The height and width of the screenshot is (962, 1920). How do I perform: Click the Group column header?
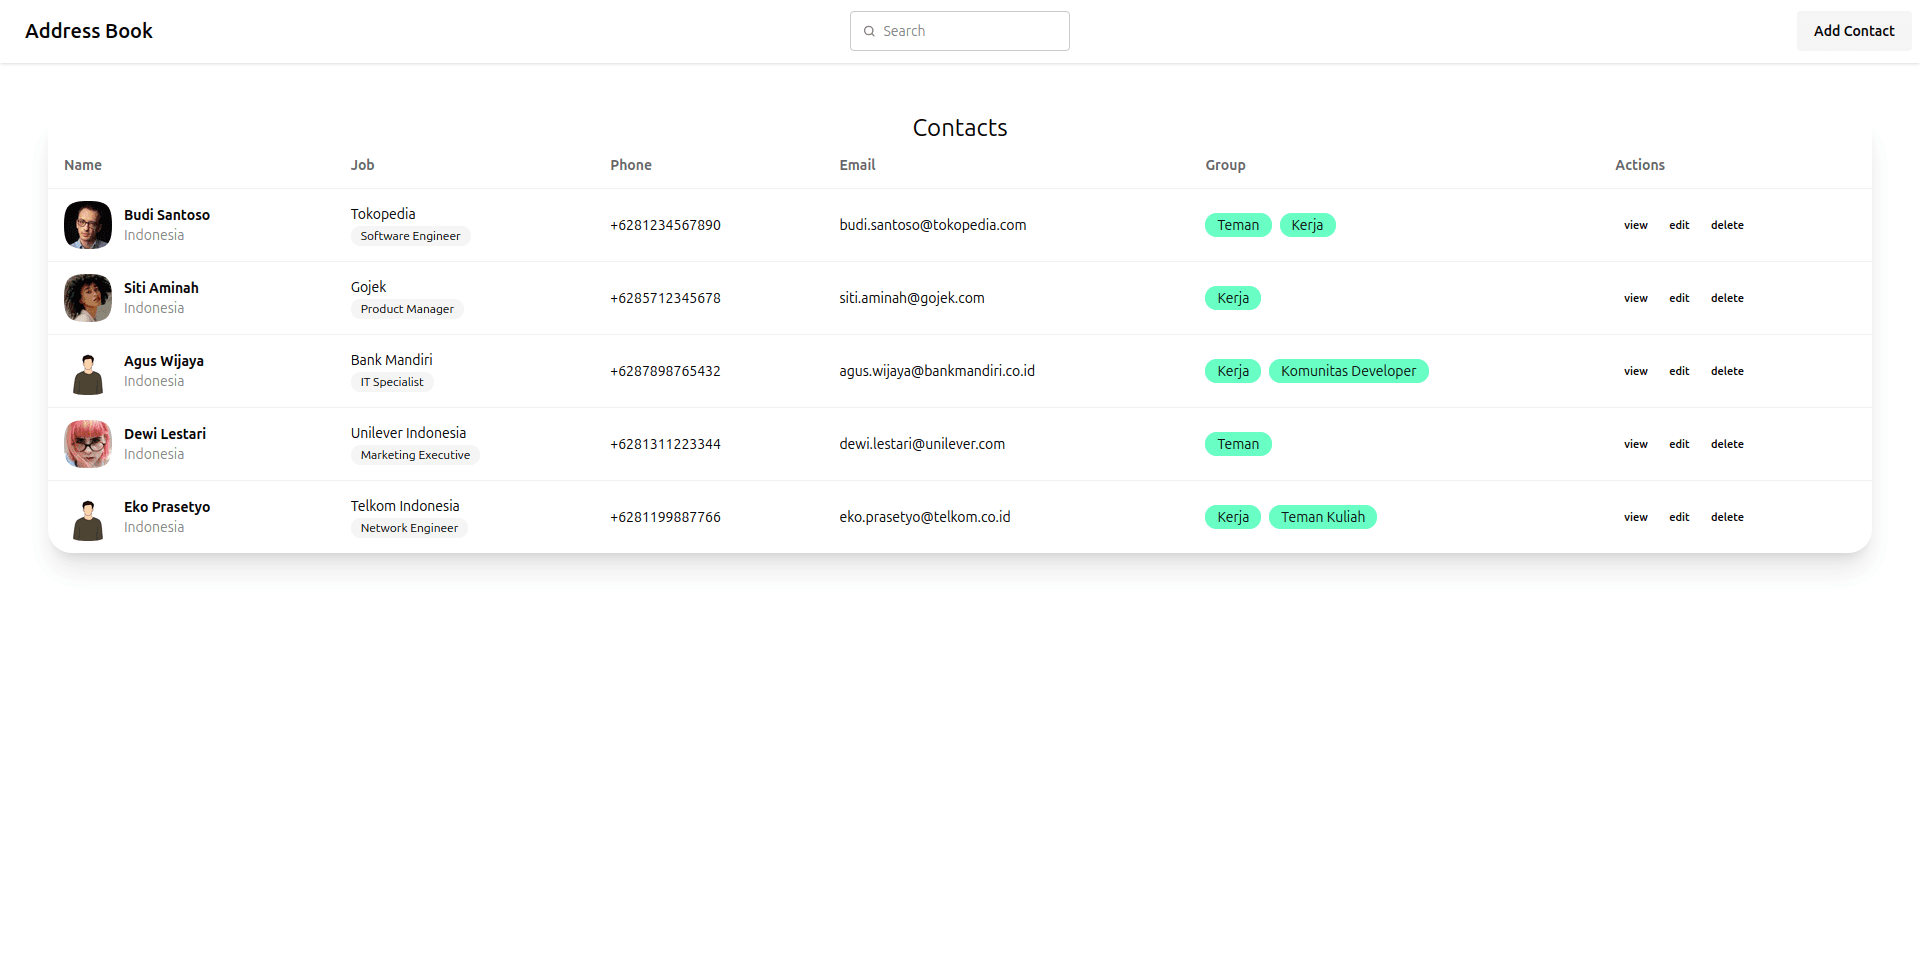coord(1225,164)
